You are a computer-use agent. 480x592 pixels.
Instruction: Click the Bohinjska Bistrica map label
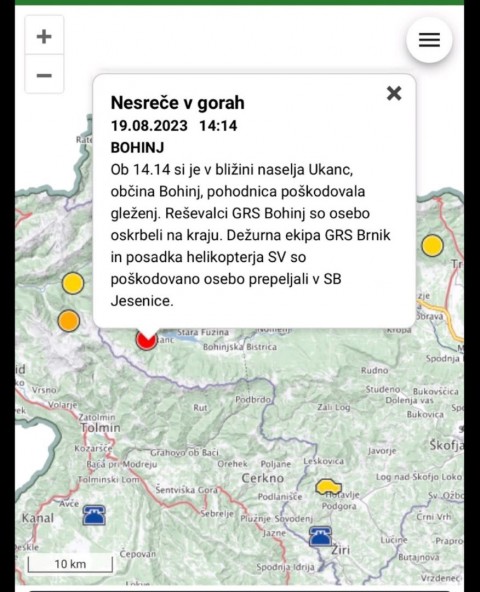tap(240, 347)
